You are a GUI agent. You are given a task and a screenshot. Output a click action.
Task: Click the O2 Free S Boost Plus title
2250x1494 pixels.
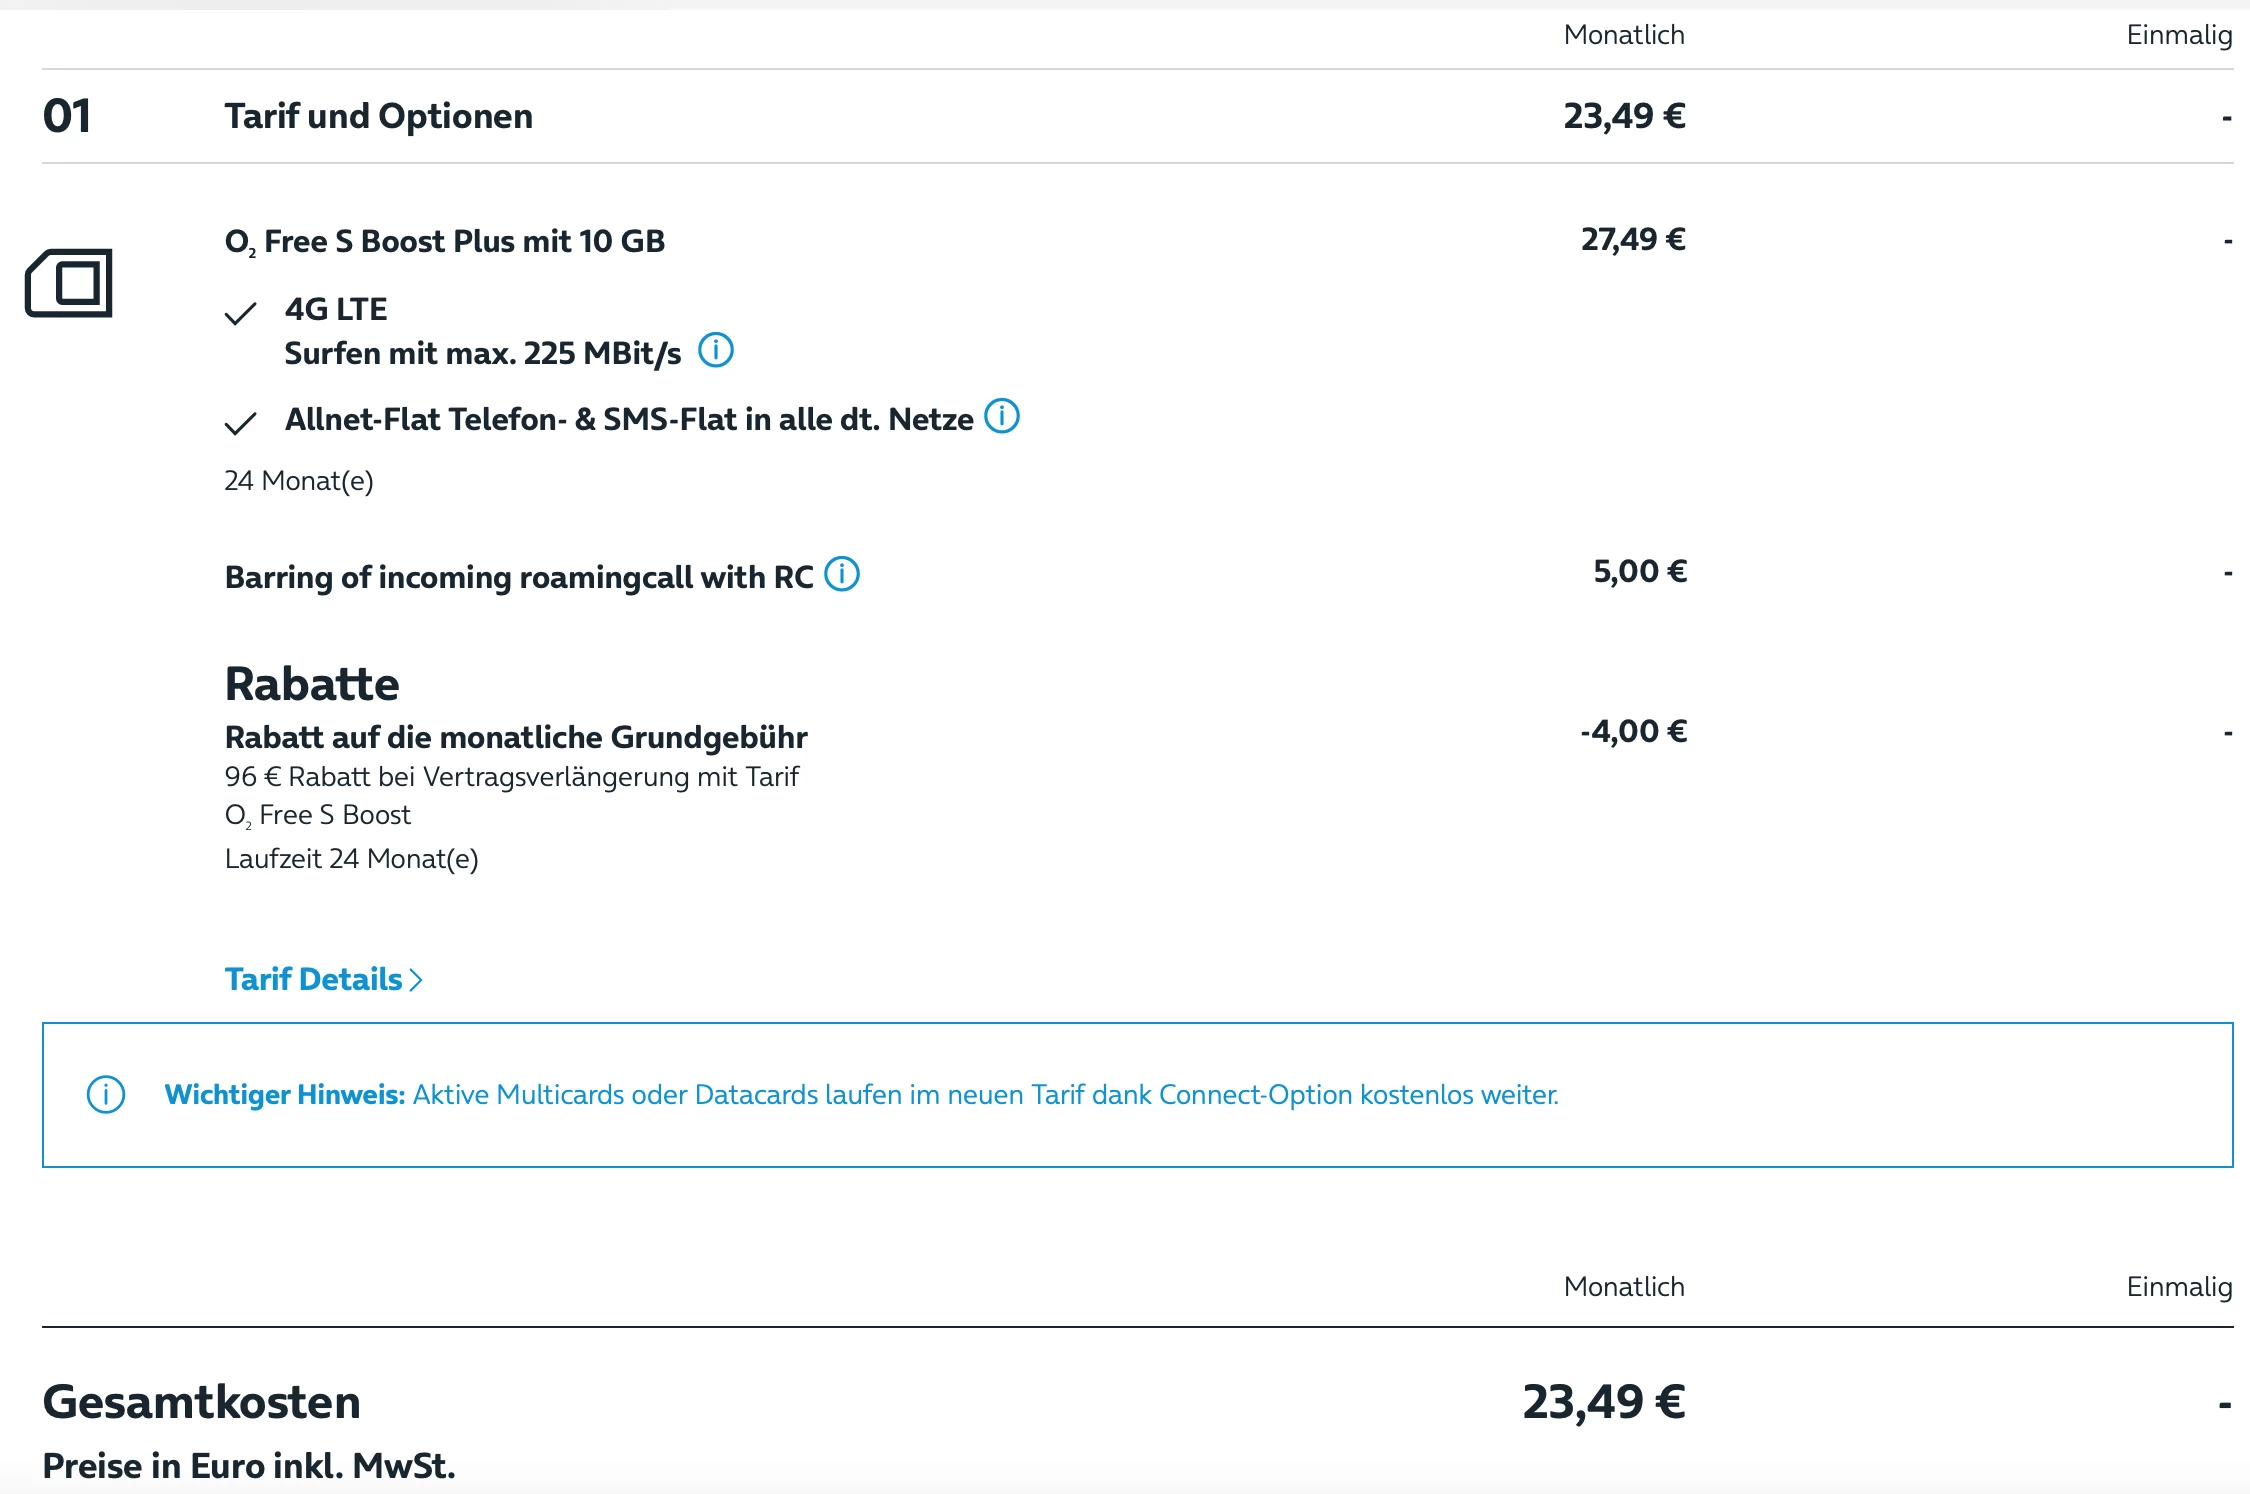(x=444, y=242)
